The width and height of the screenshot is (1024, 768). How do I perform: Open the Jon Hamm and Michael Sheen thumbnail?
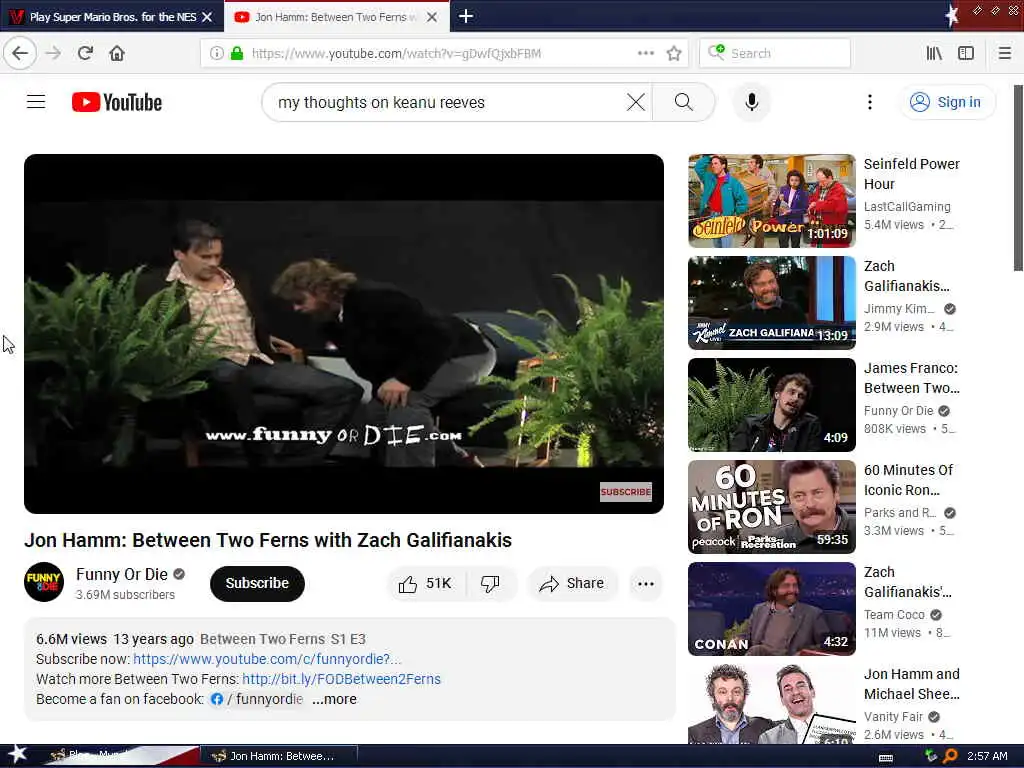(771, 703)
